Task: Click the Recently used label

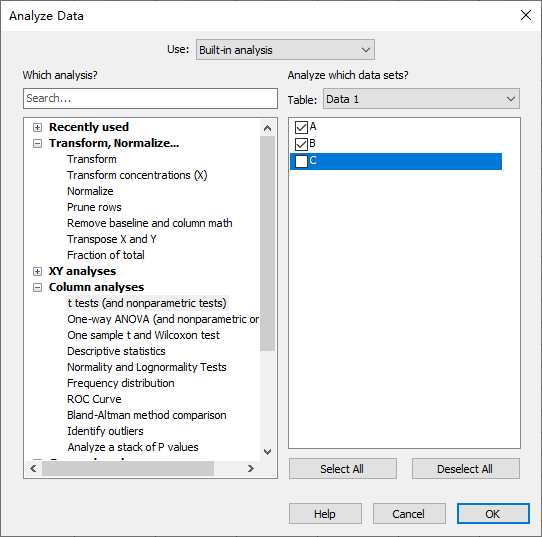Action: point(89,127)
